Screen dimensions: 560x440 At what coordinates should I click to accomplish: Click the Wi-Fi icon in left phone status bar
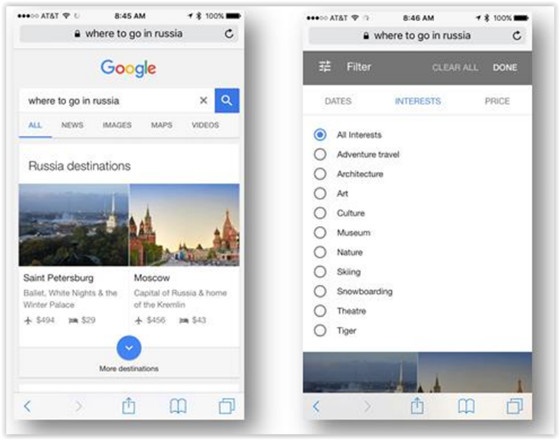pos(66,16)
